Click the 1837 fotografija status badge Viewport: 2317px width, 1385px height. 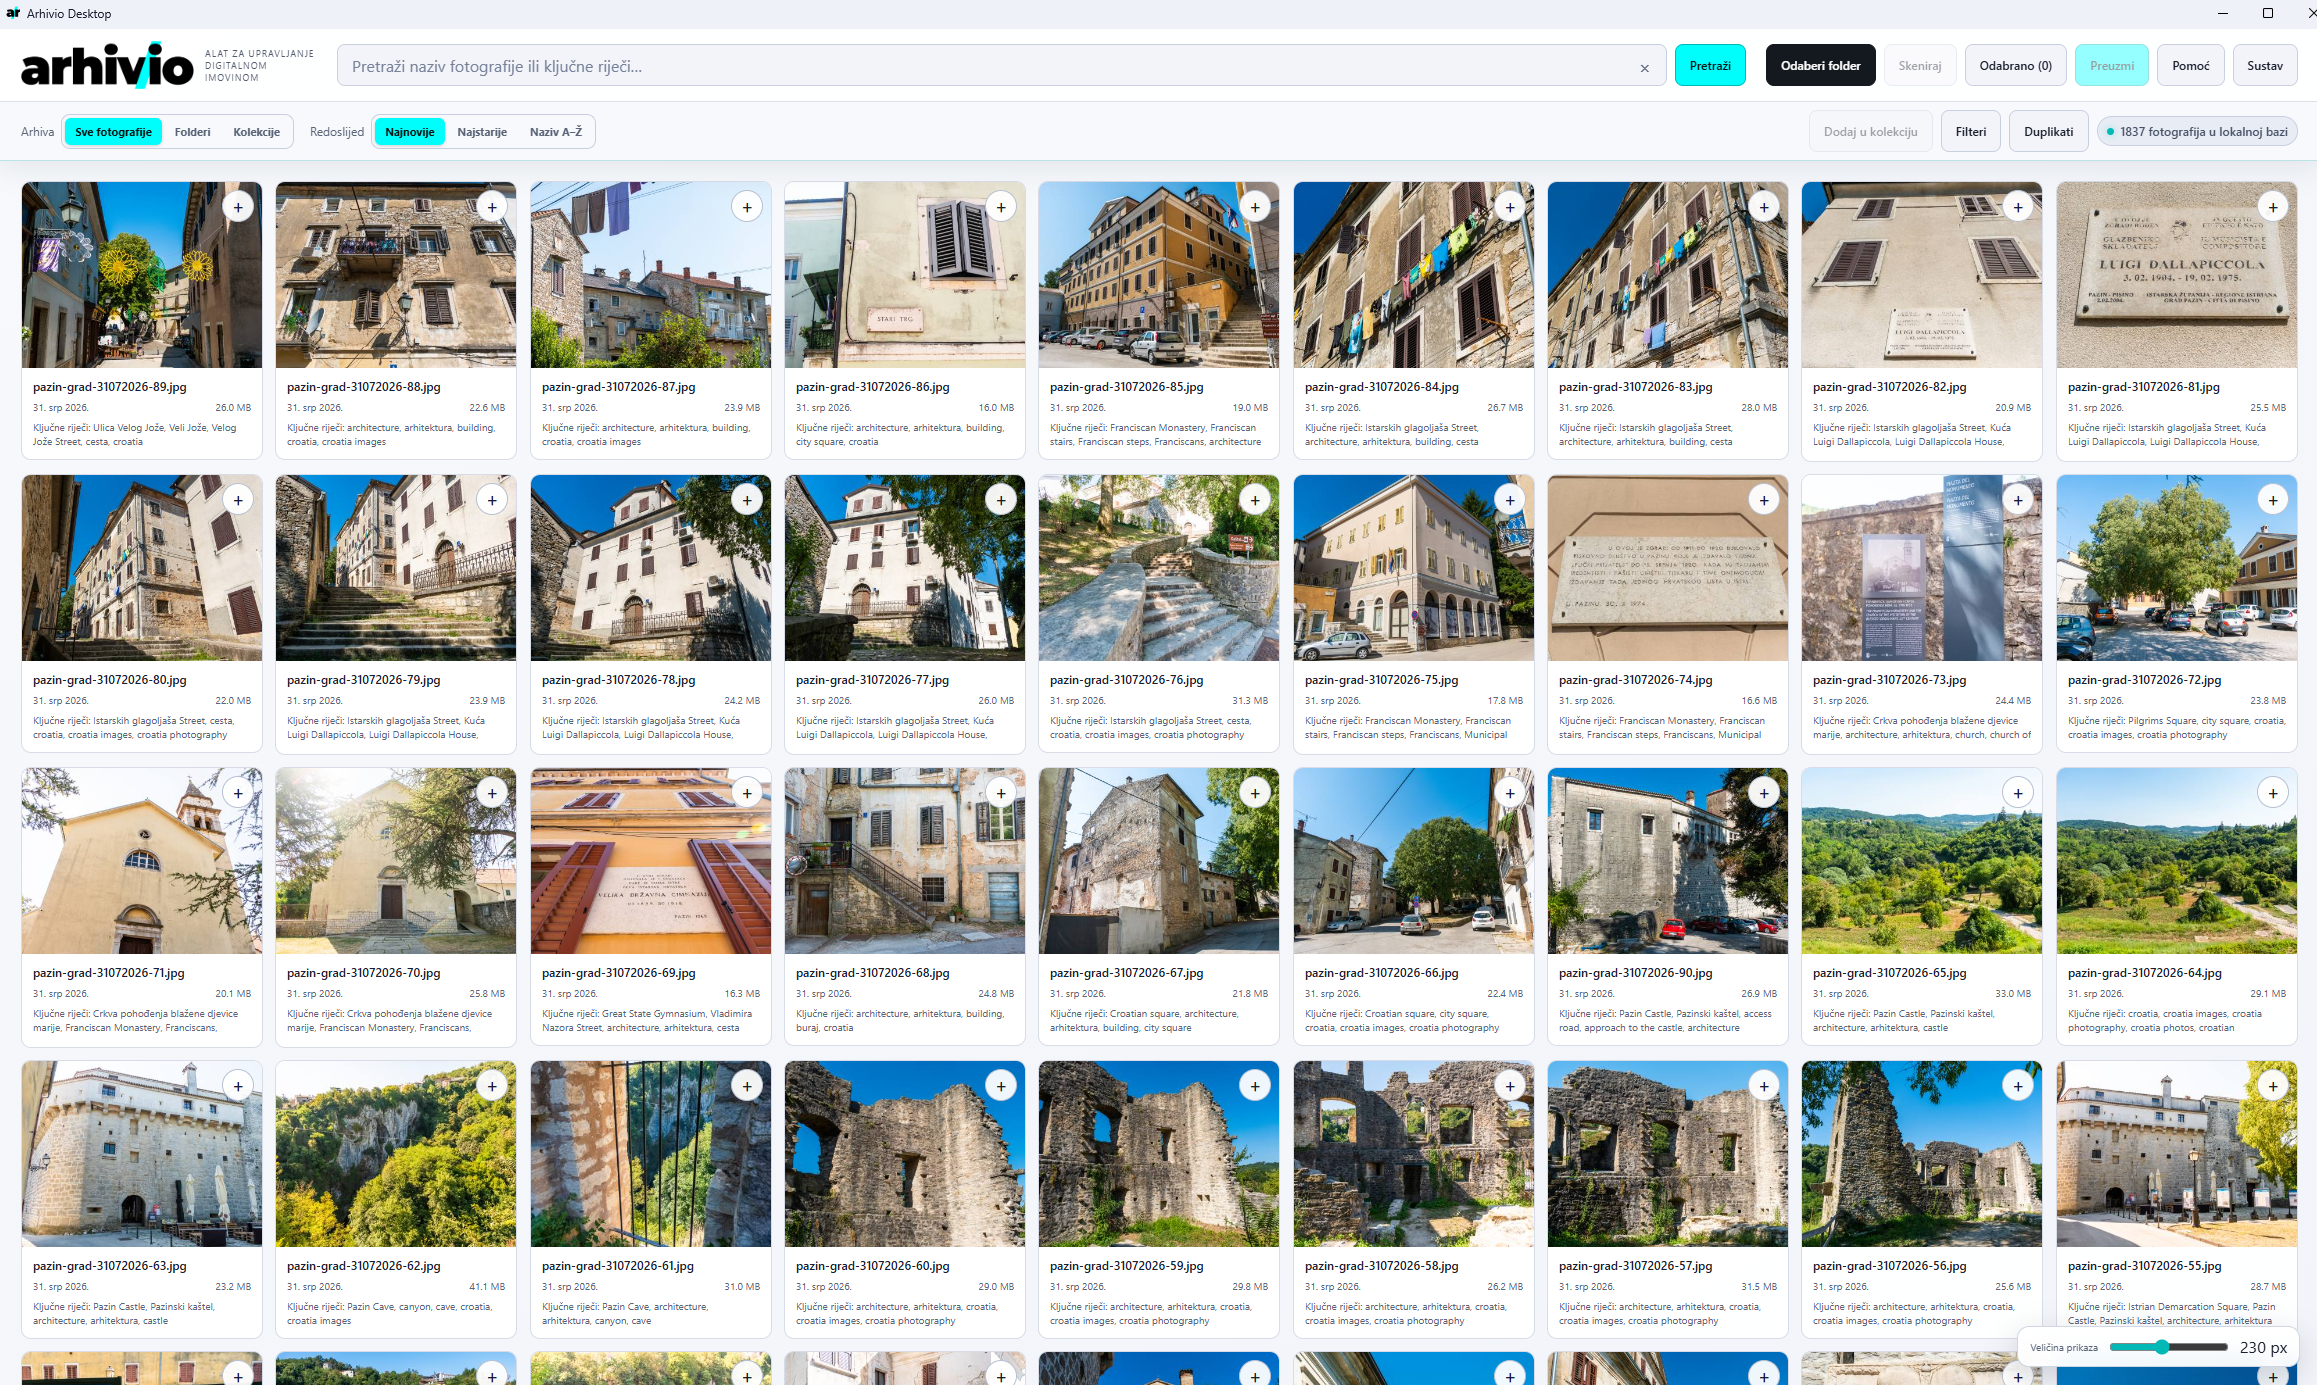2197,132
